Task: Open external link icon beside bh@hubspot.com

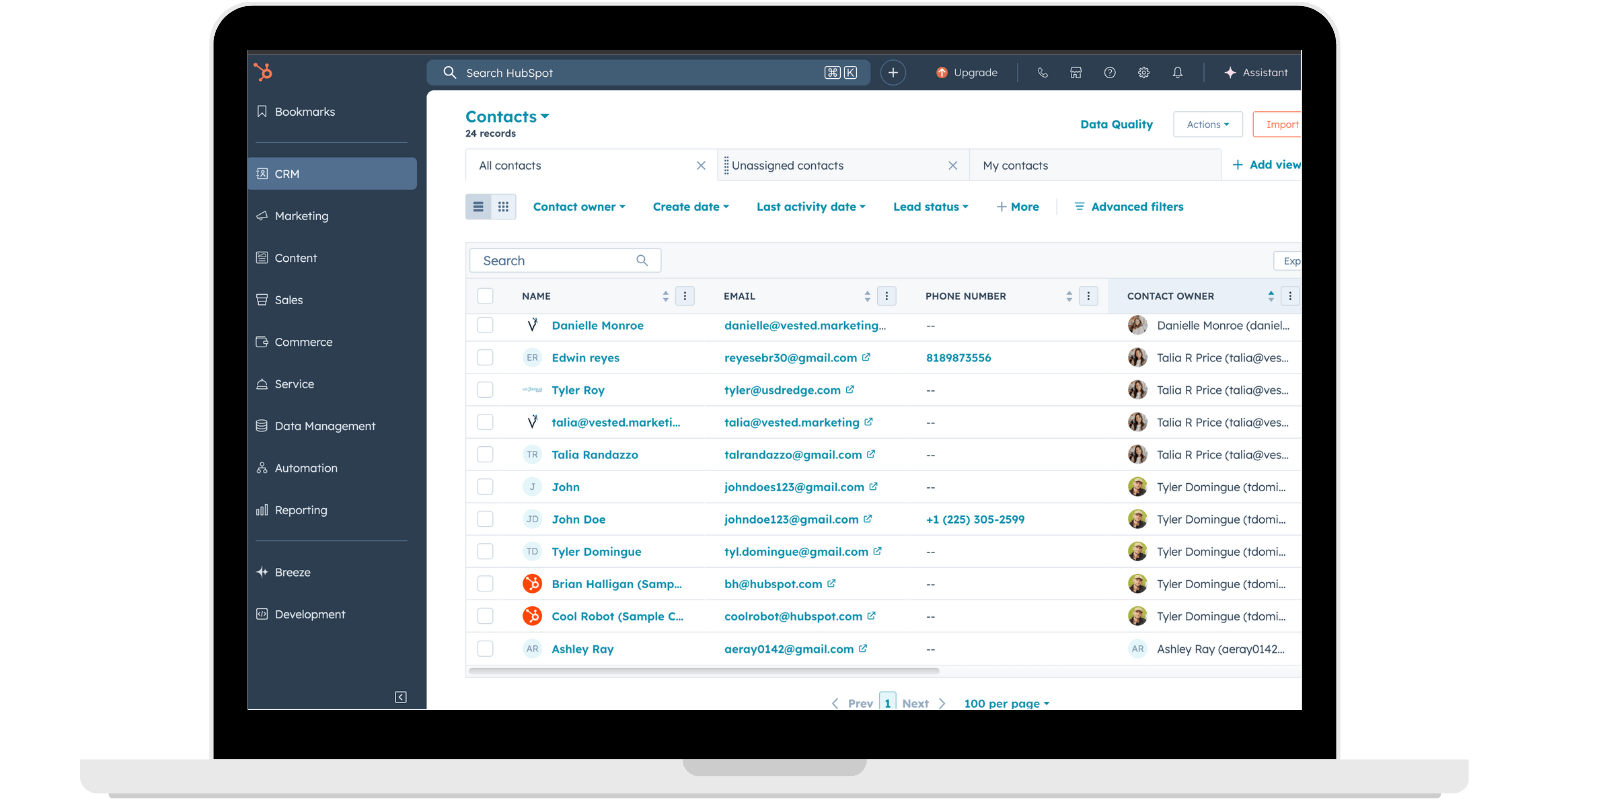Action: pyautogui.click(x=831, y=584)
